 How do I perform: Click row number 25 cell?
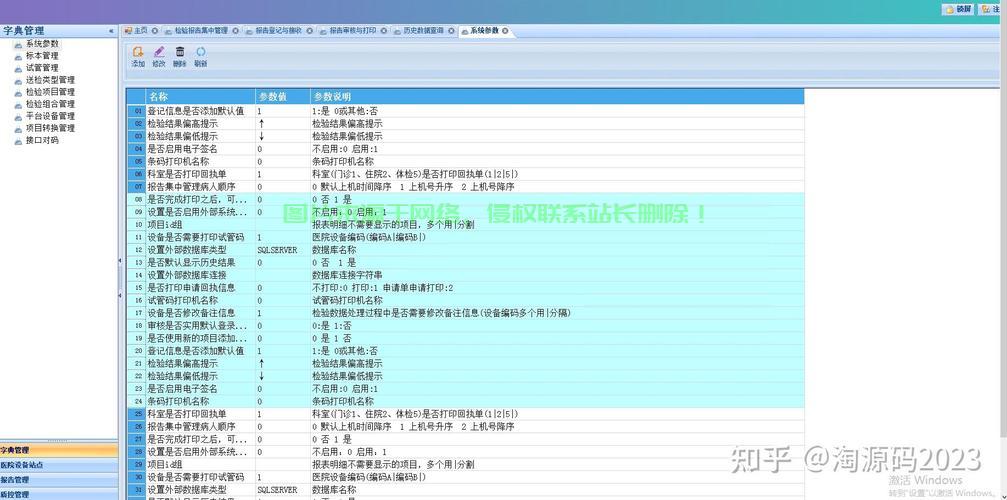pos(136,414)
